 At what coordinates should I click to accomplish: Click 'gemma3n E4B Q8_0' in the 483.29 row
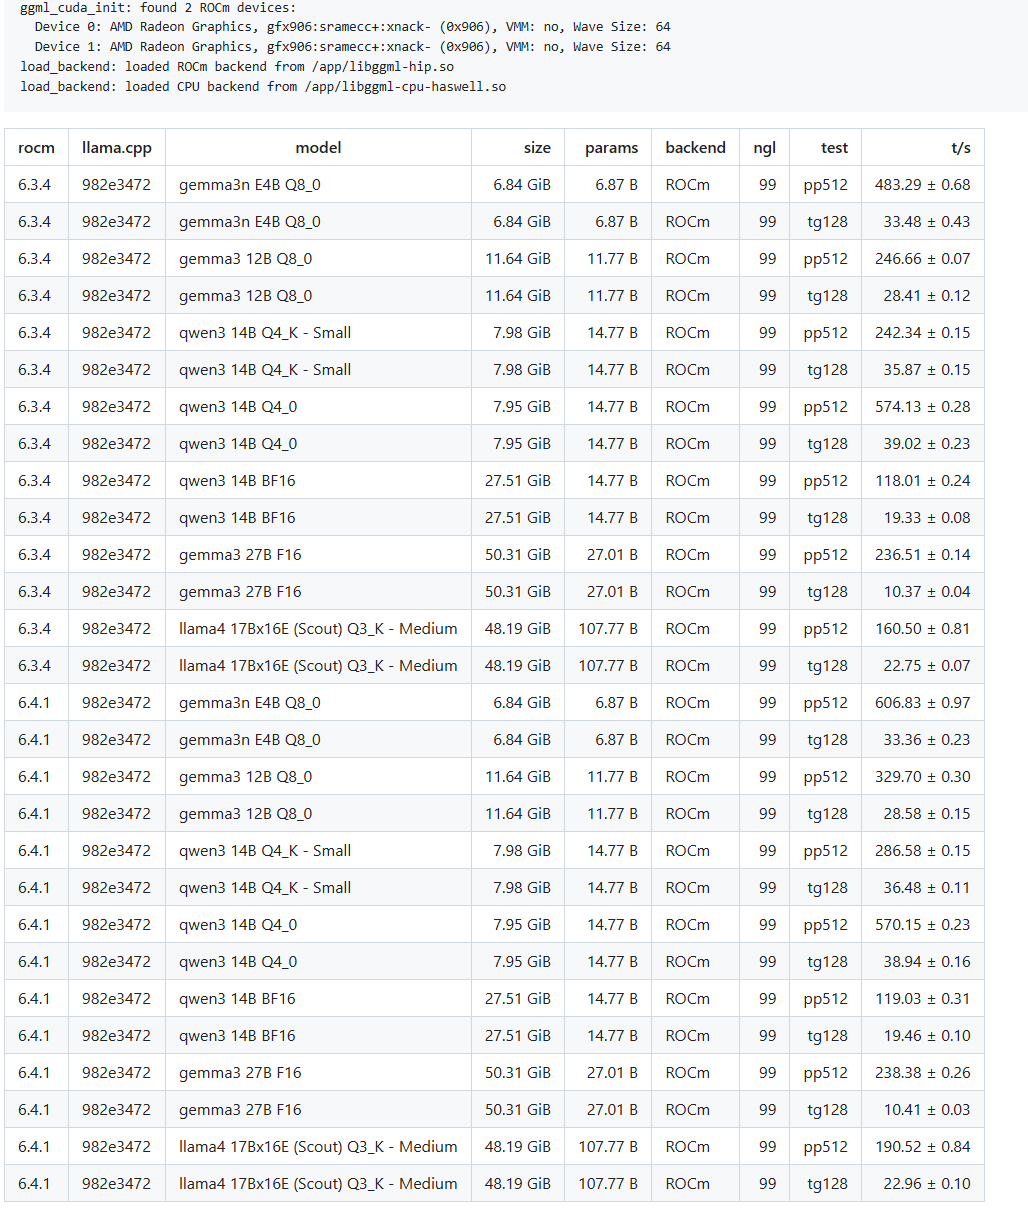tap(250, 185)
